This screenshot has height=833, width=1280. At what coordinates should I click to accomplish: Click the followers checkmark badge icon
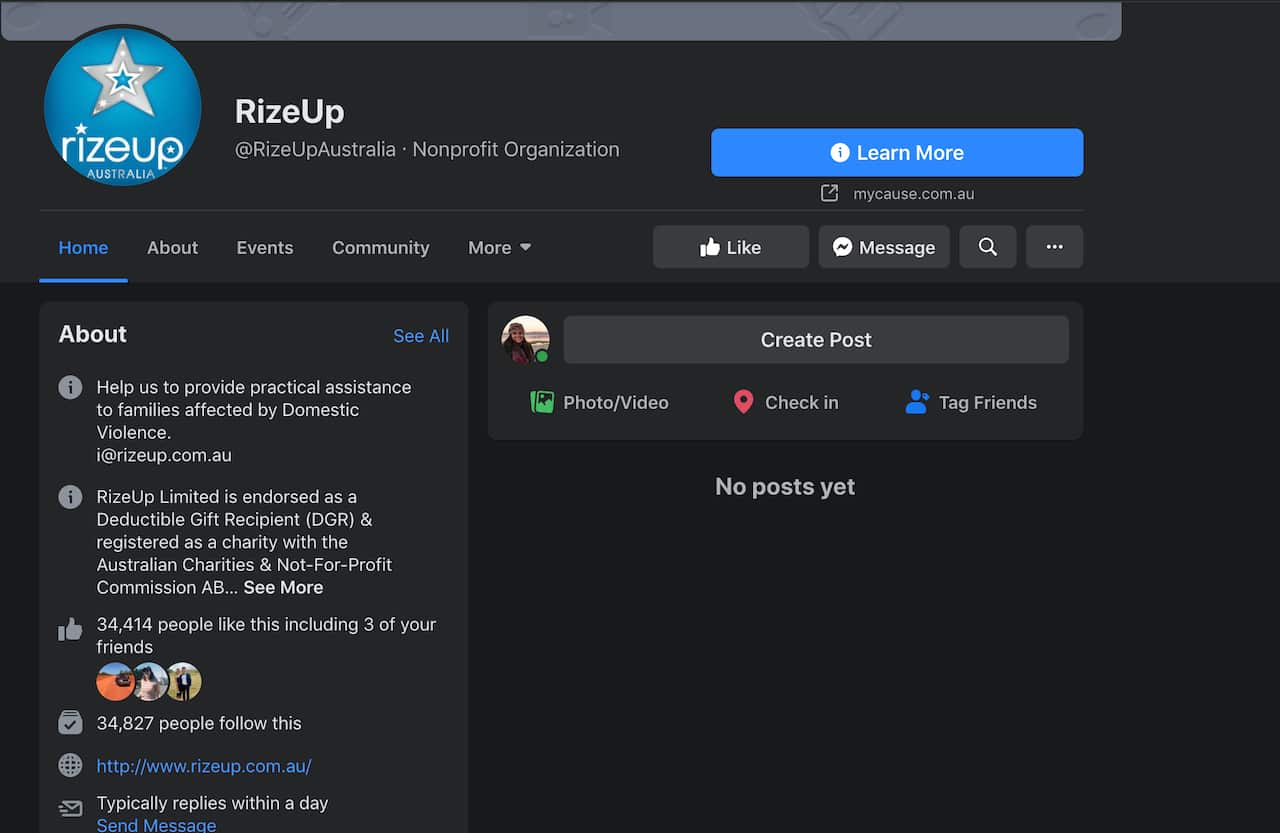point(70,722)
